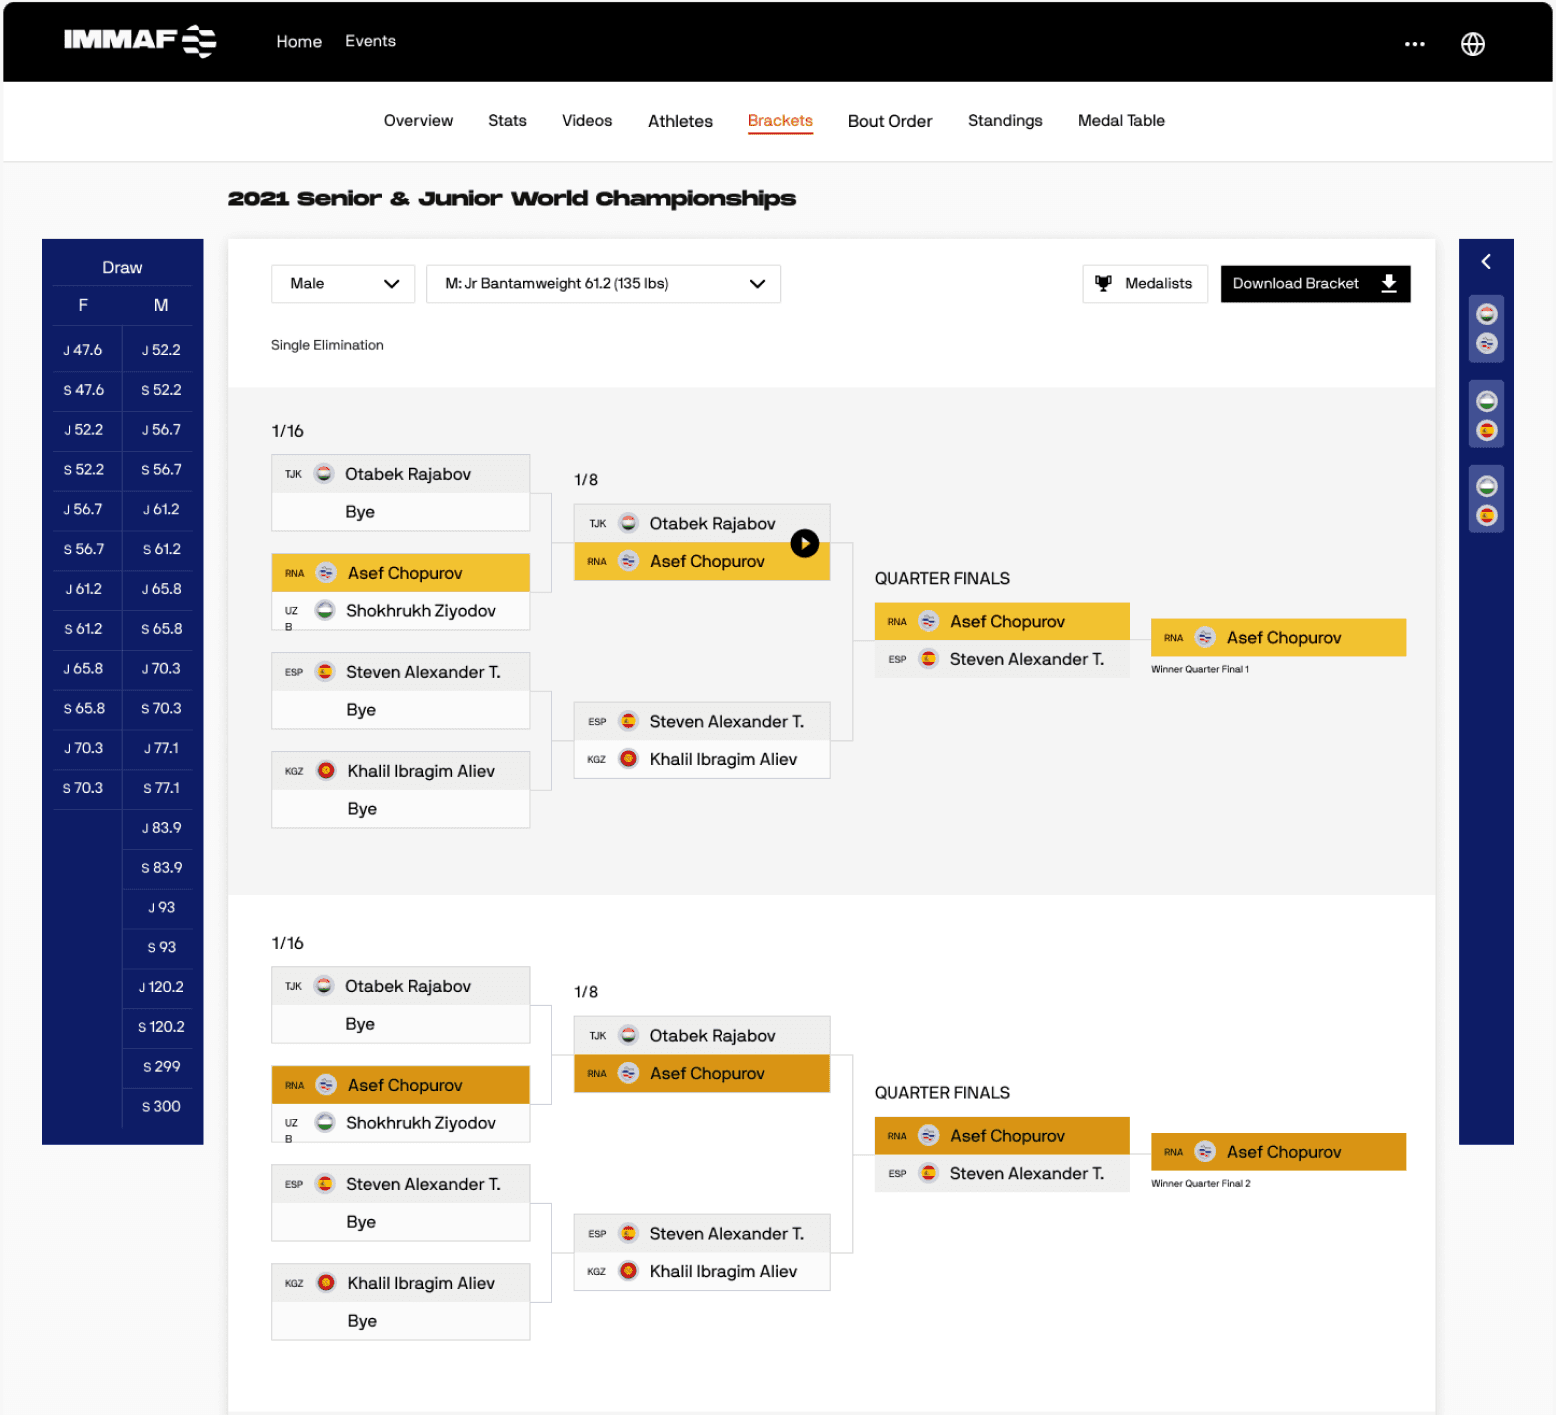1556x1415 pixels.
Task: Click Spain flag beside Steven Alexander T. in first 1/16
Action: pyautogui.click(x=324, y=672)
